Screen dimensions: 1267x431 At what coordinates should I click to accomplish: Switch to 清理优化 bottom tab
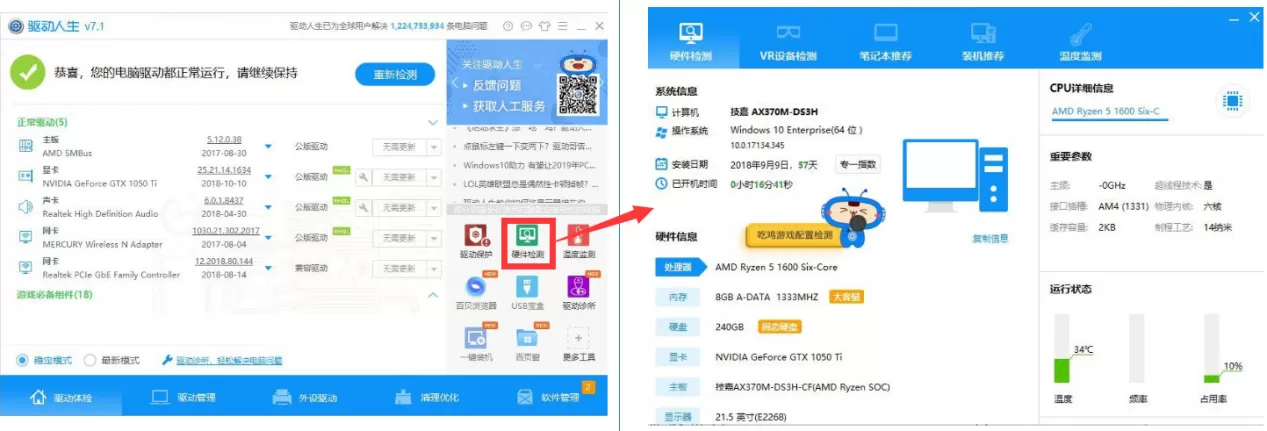pos(428,397)
